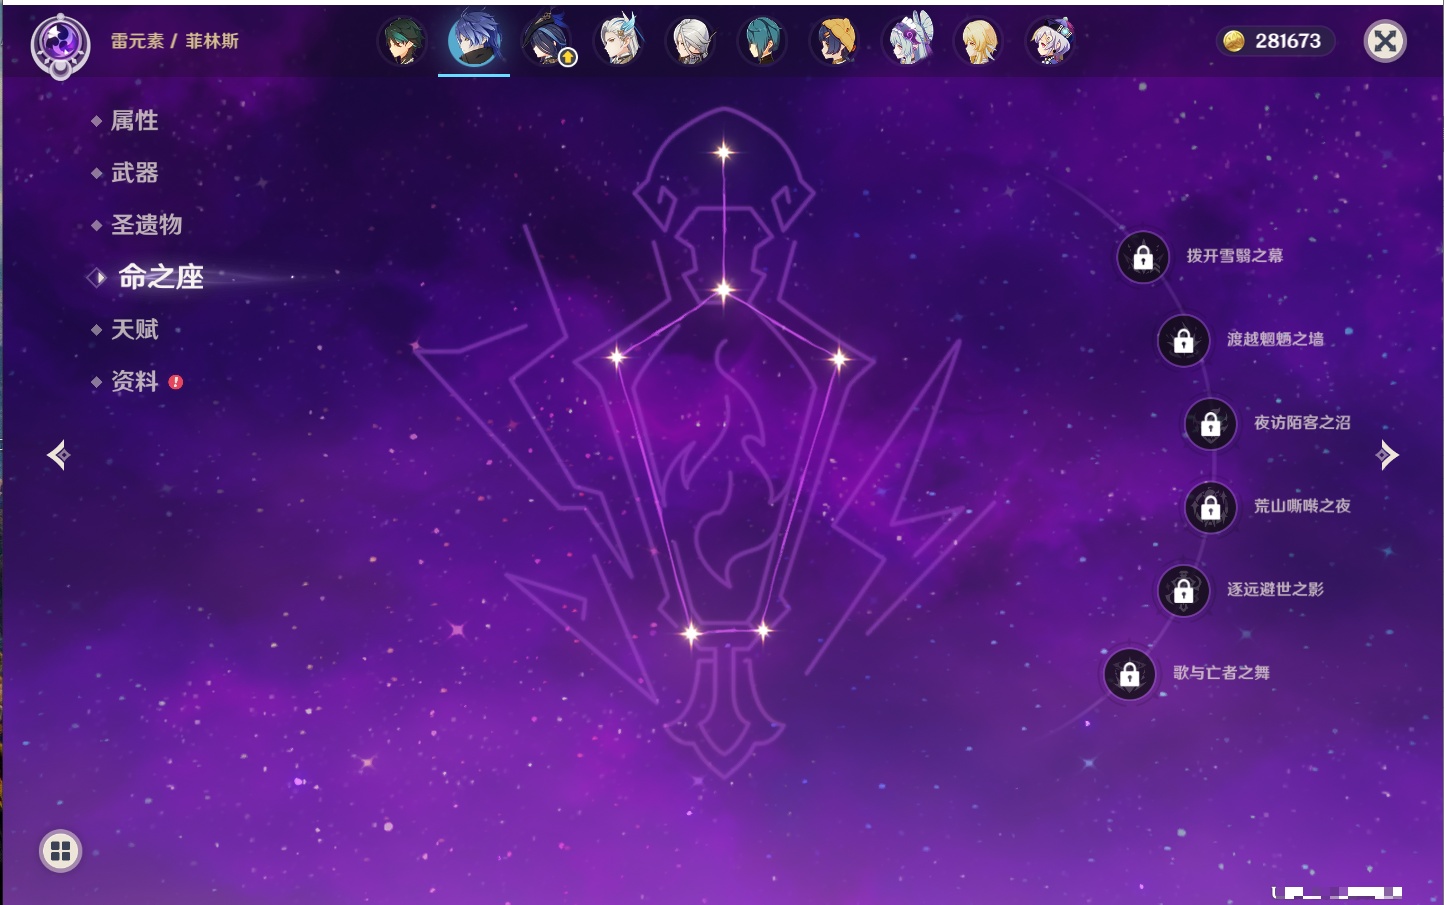
Task: Click the lock icon for 拨开雪翳之幕
Action: [x=1143, y=257]
